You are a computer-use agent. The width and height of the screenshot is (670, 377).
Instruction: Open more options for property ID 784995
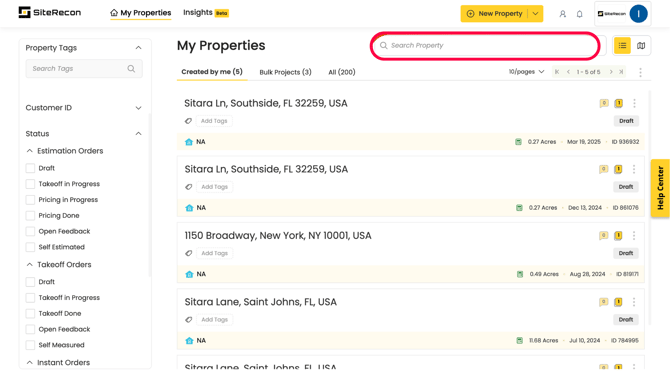tap(634, 302)
